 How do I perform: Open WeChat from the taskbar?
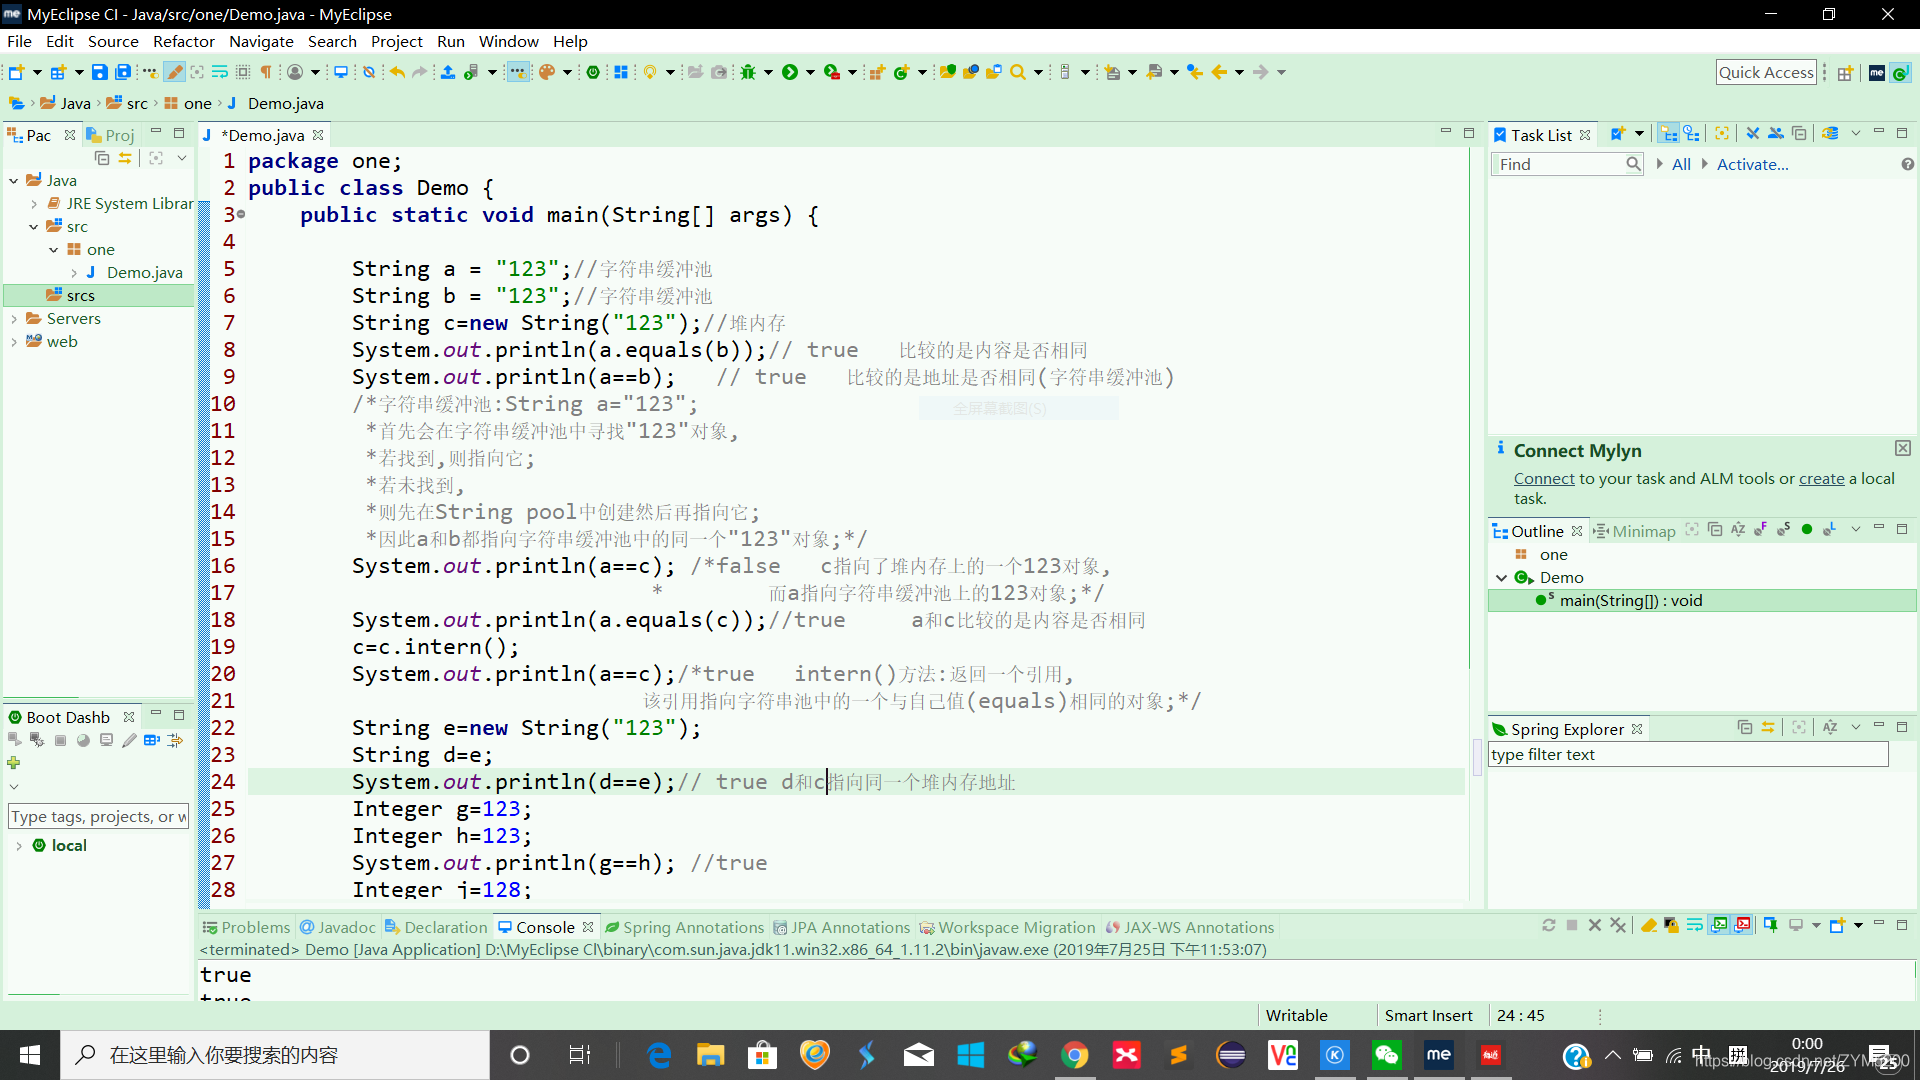click(x=1387, y=1055)
